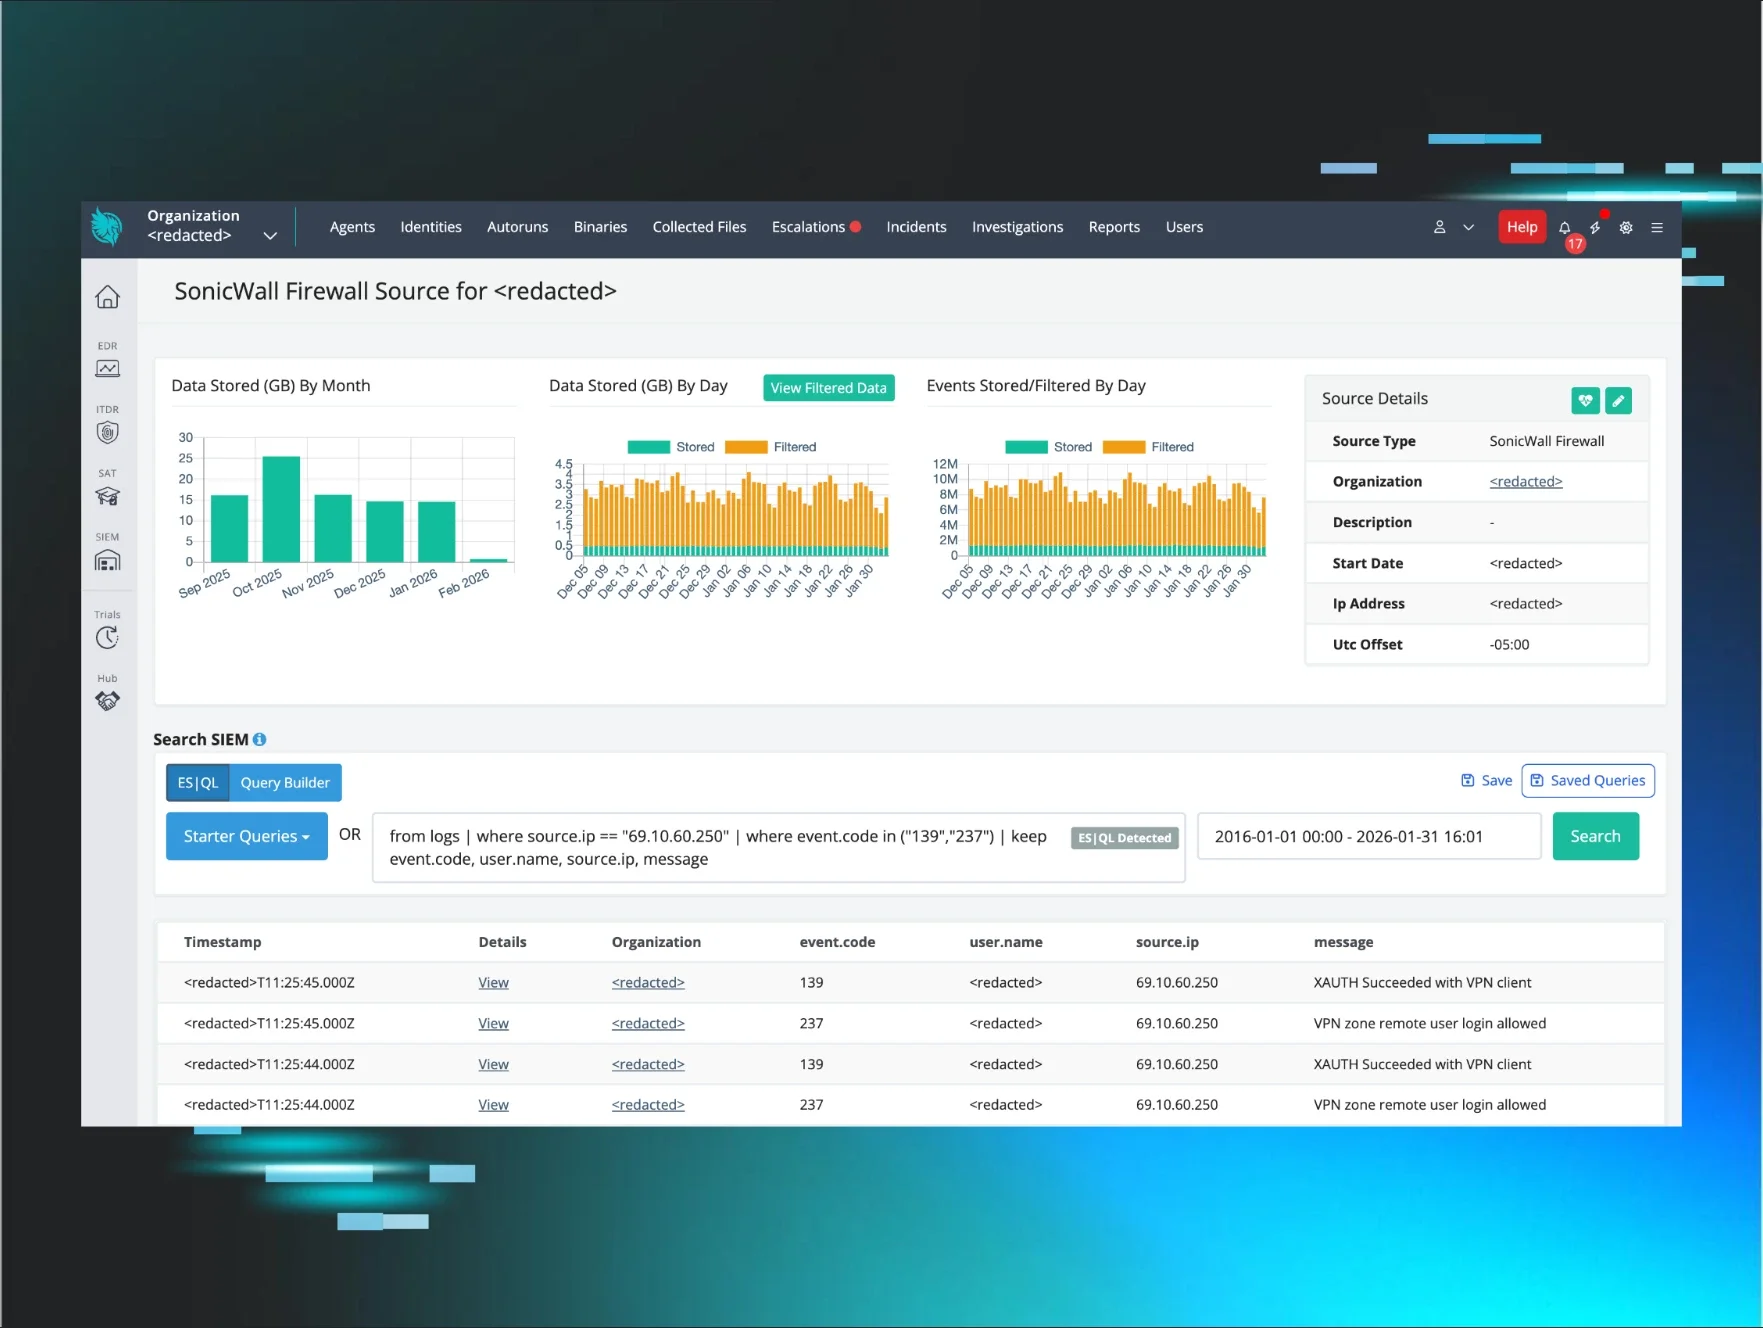This screenshot has height=1328, width=1763.
Task: Click the source health heart icon
Action: point(1585,401)
